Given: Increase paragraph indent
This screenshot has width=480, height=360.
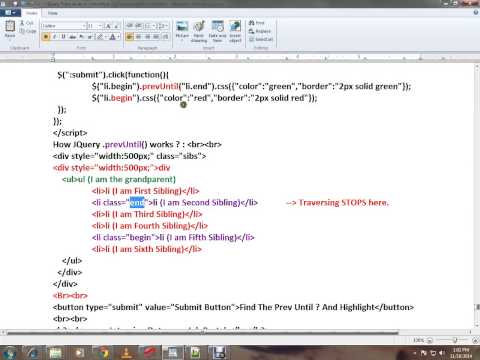Looking at the screenshot, I should coord(138,26).
